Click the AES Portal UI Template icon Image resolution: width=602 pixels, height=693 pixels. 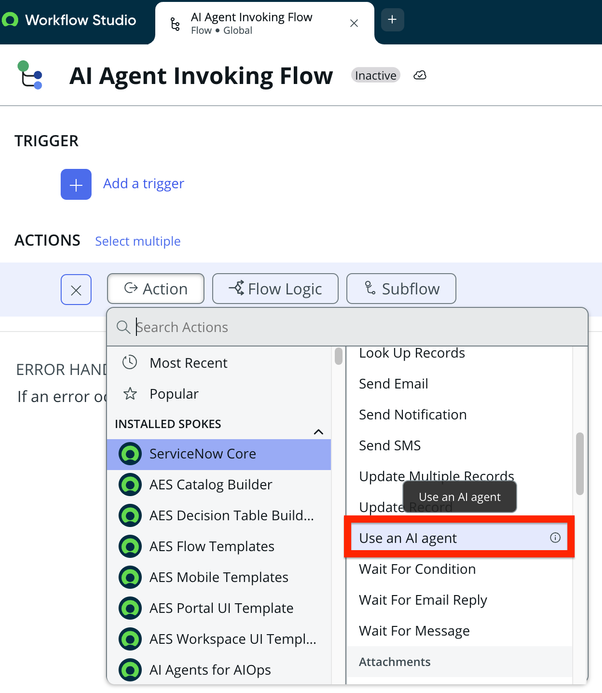pyautogui.click(x=130, y=609)
